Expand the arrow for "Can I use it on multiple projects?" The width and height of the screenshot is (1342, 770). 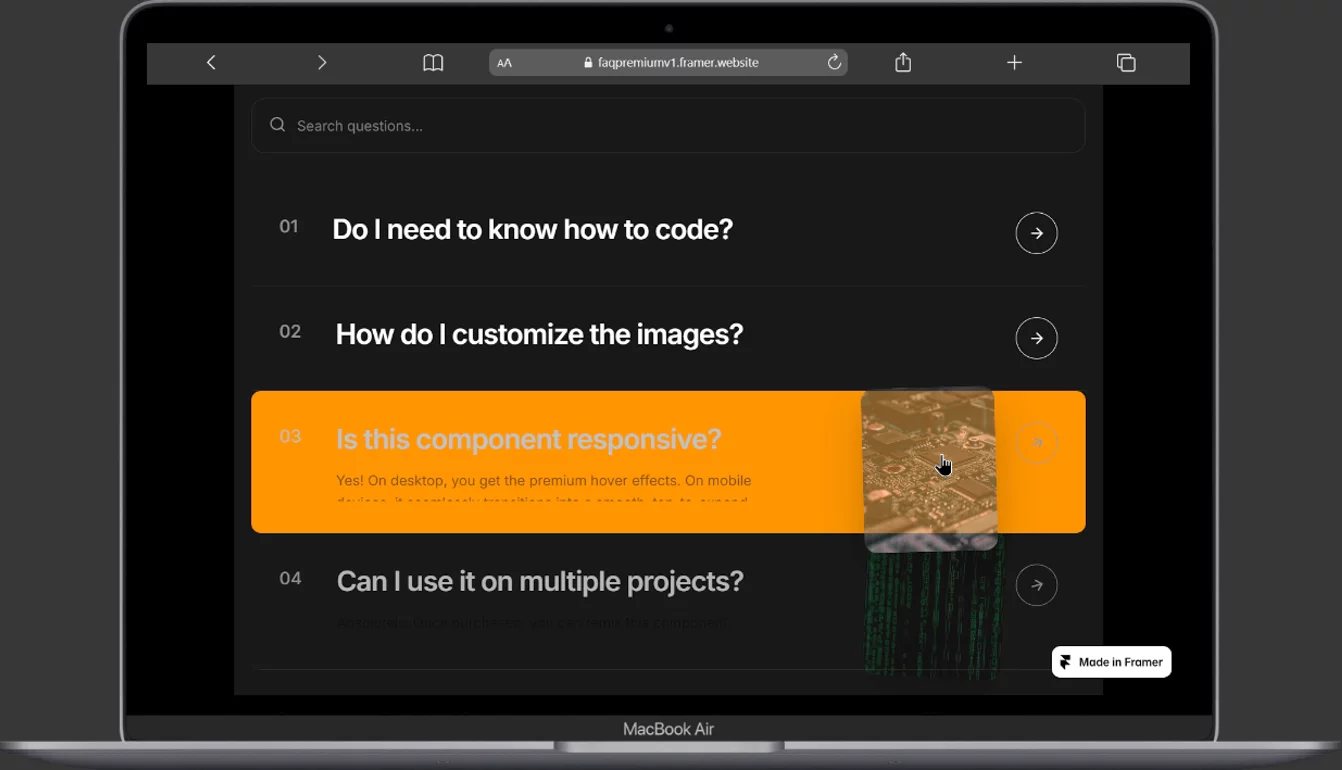tap(1037, 585)
